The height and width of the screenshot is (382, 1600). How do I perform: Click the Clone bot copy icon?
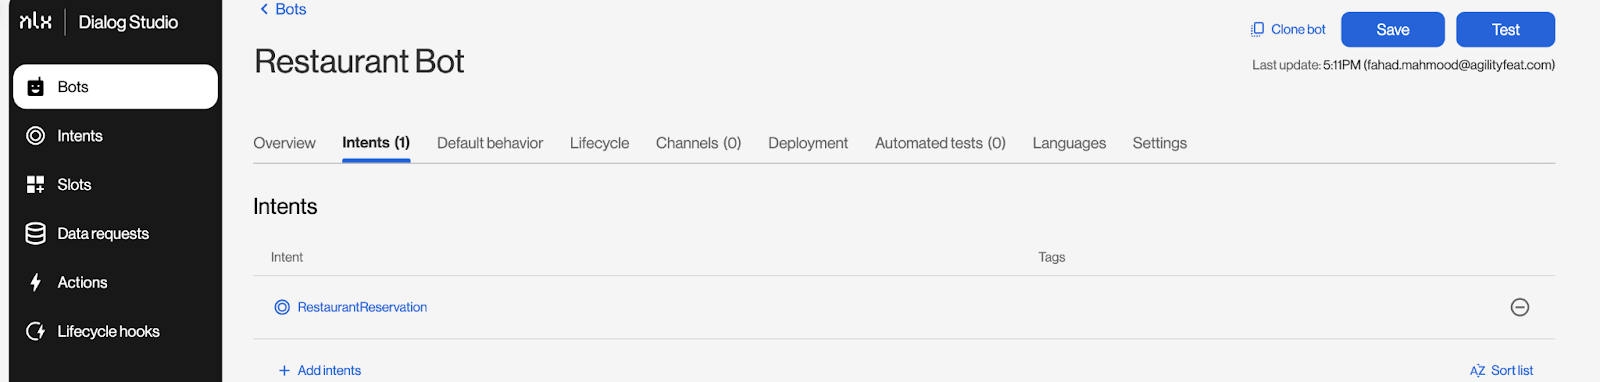coord(1257,29)
